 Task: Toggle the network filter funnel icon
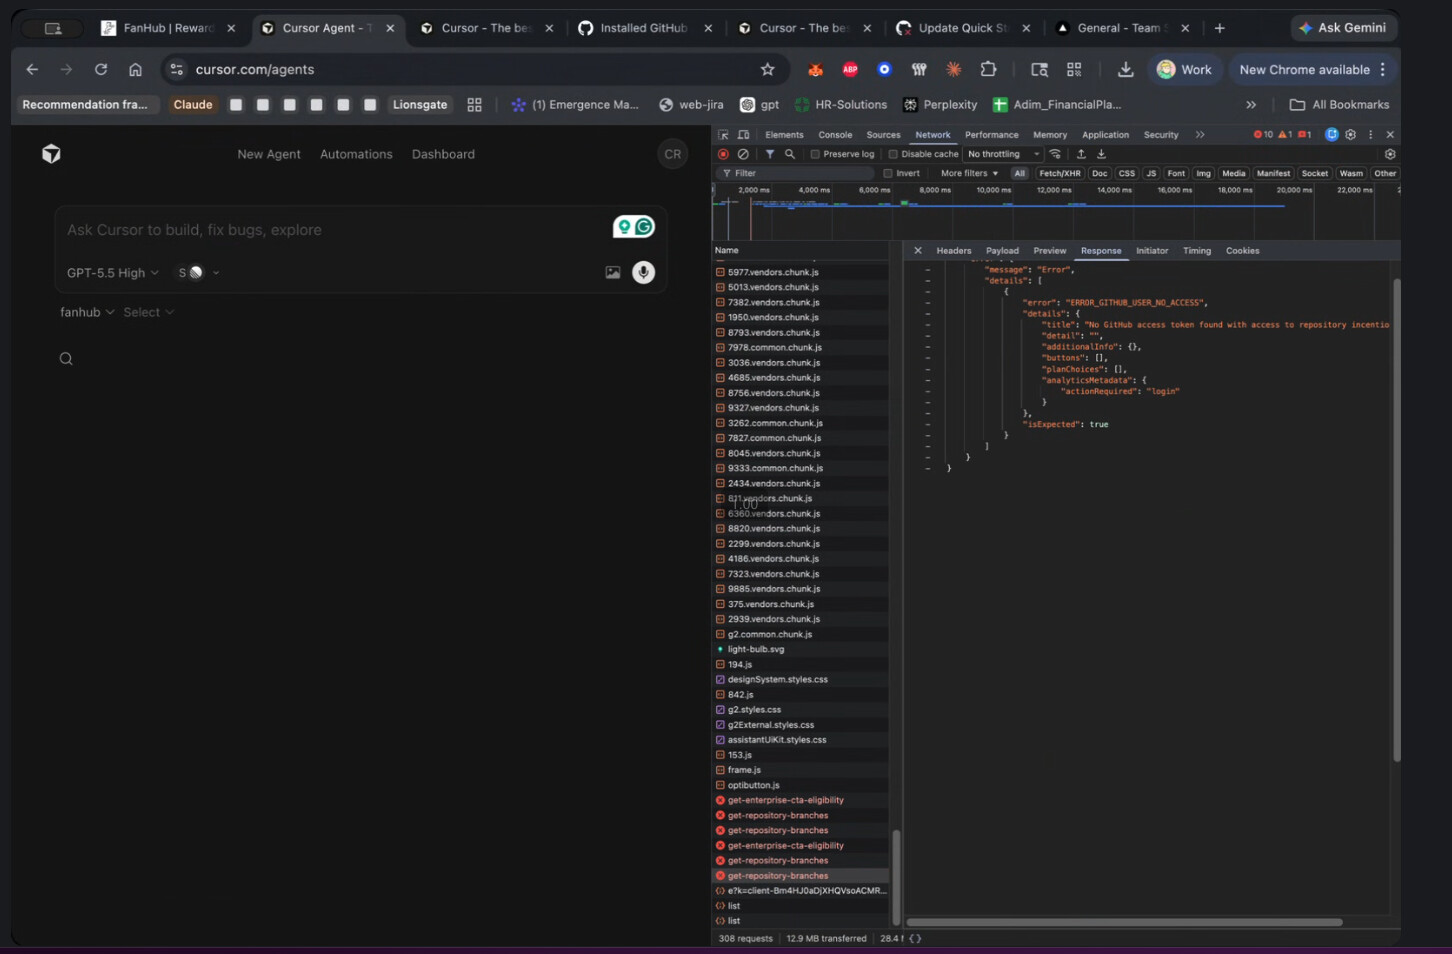click(x=769, y=154)
